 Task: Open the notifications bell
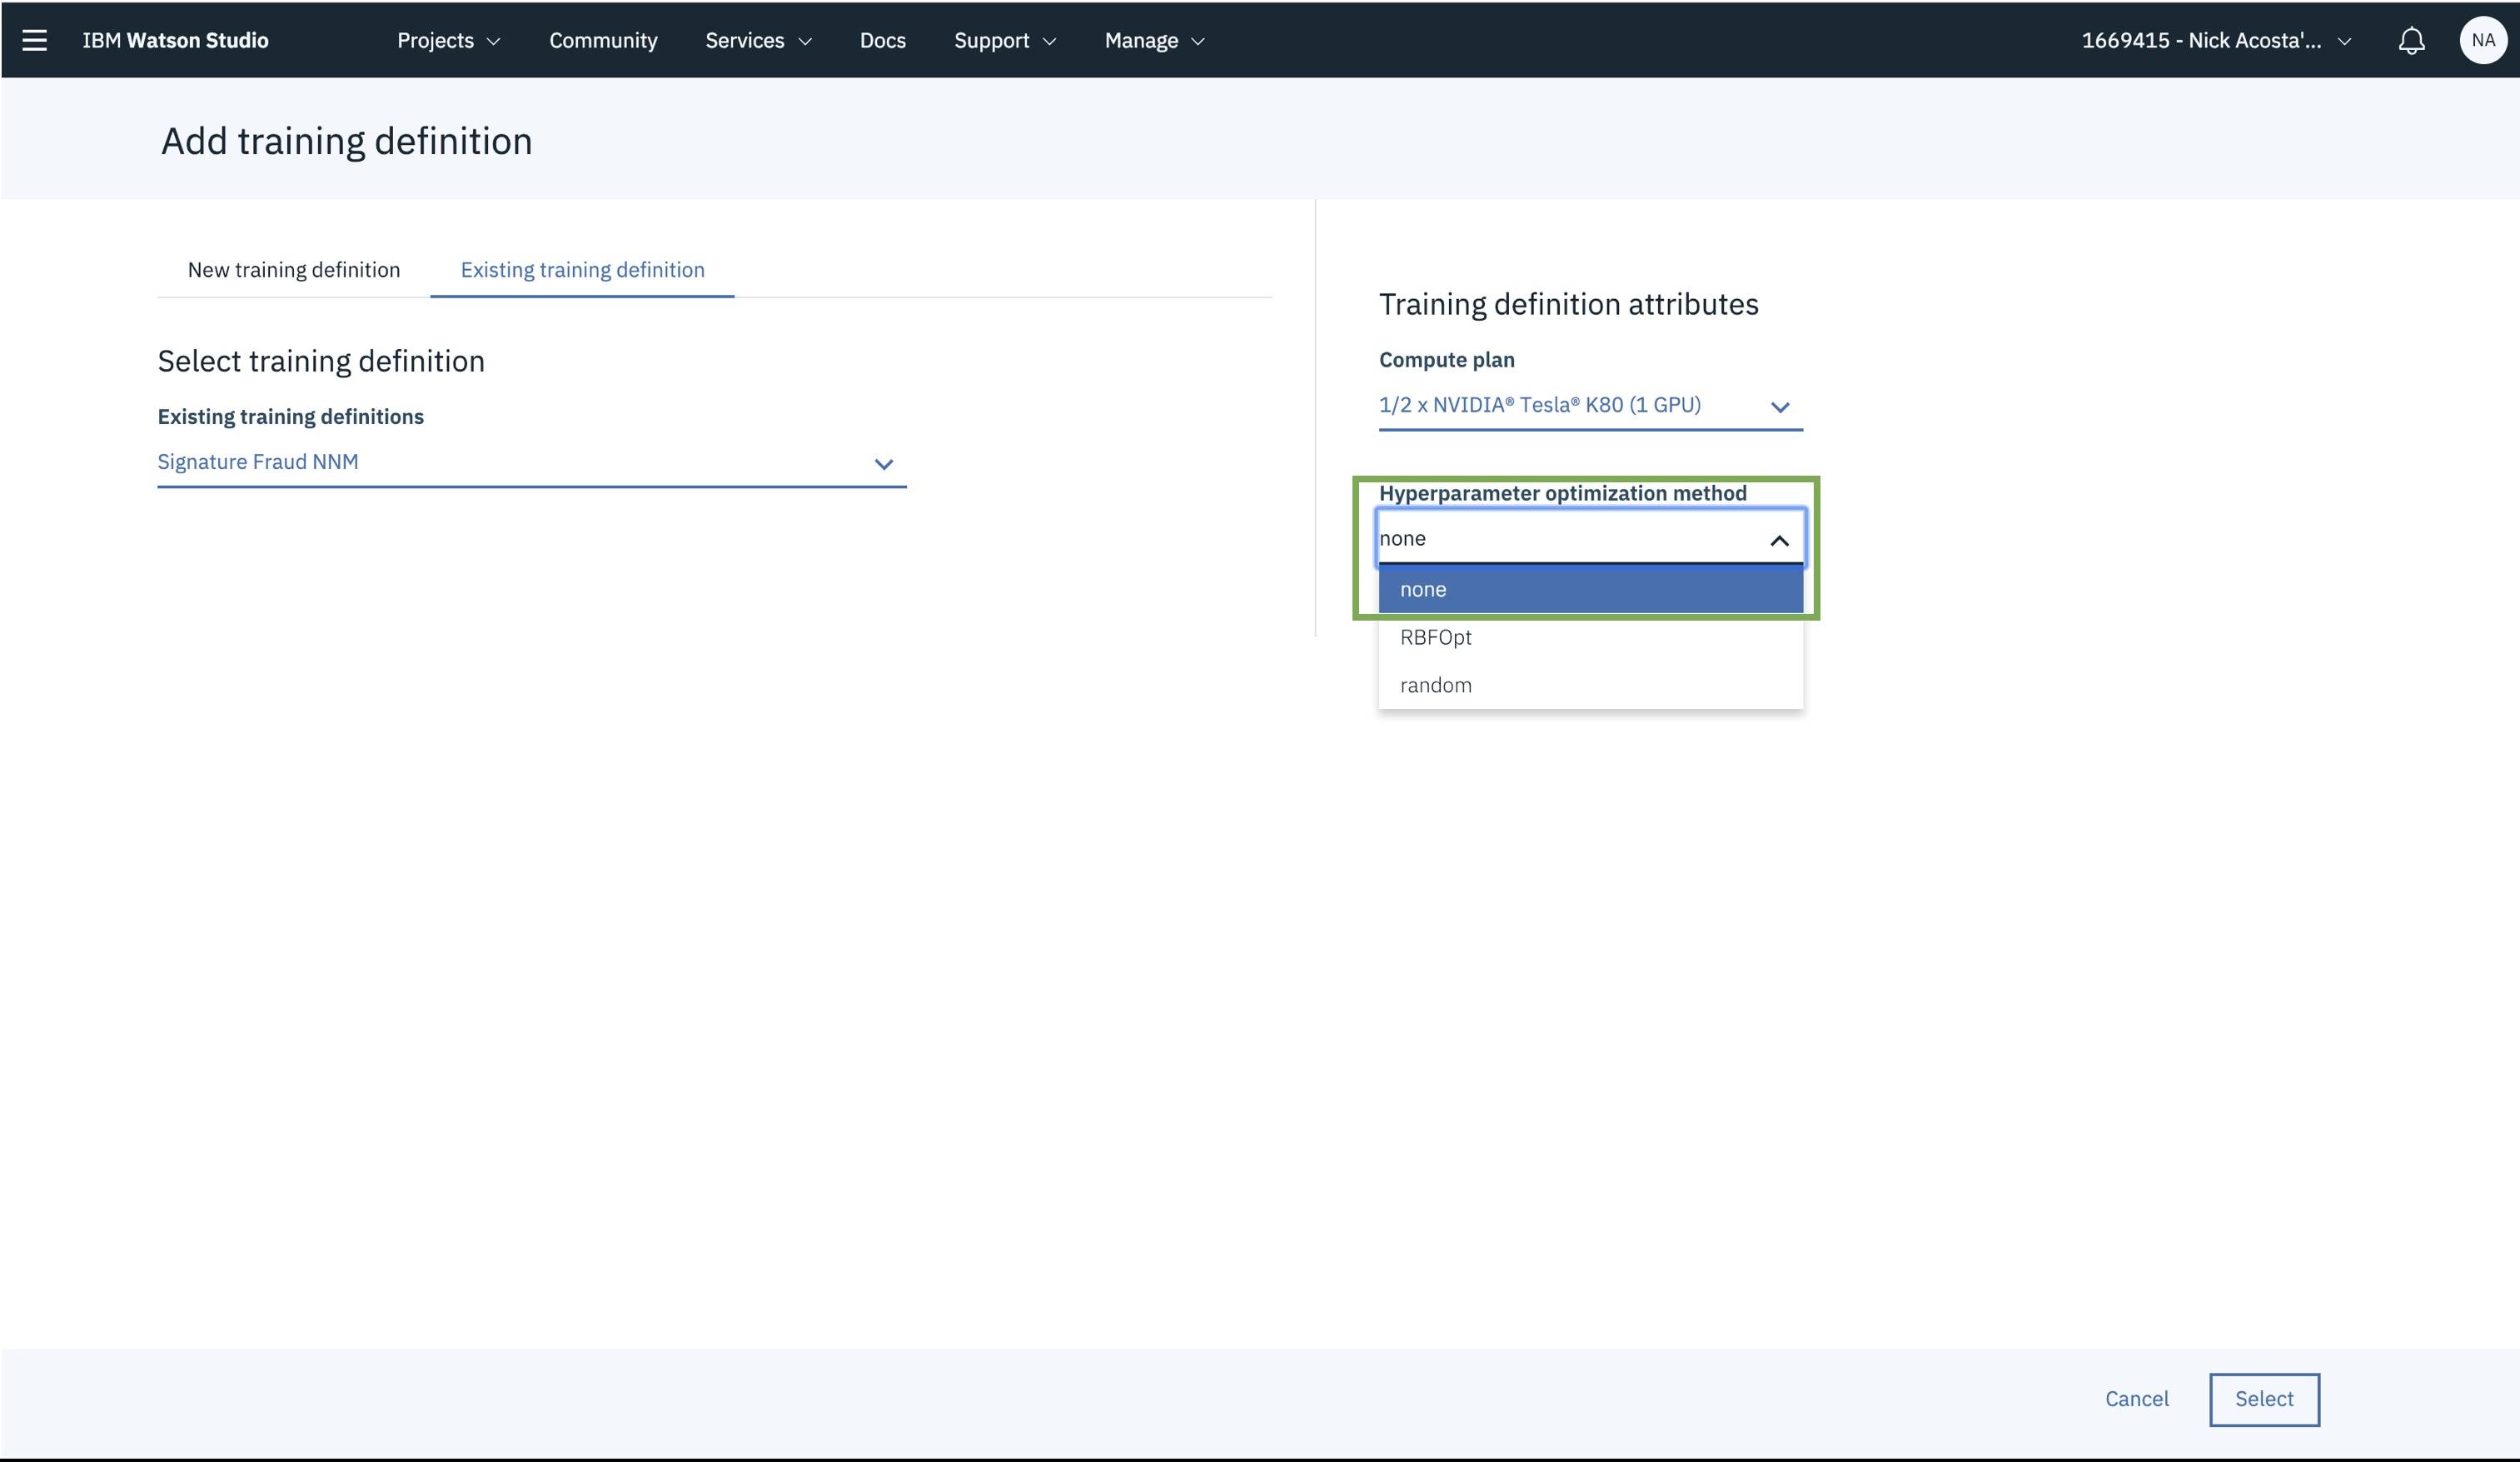[2411, 40]
